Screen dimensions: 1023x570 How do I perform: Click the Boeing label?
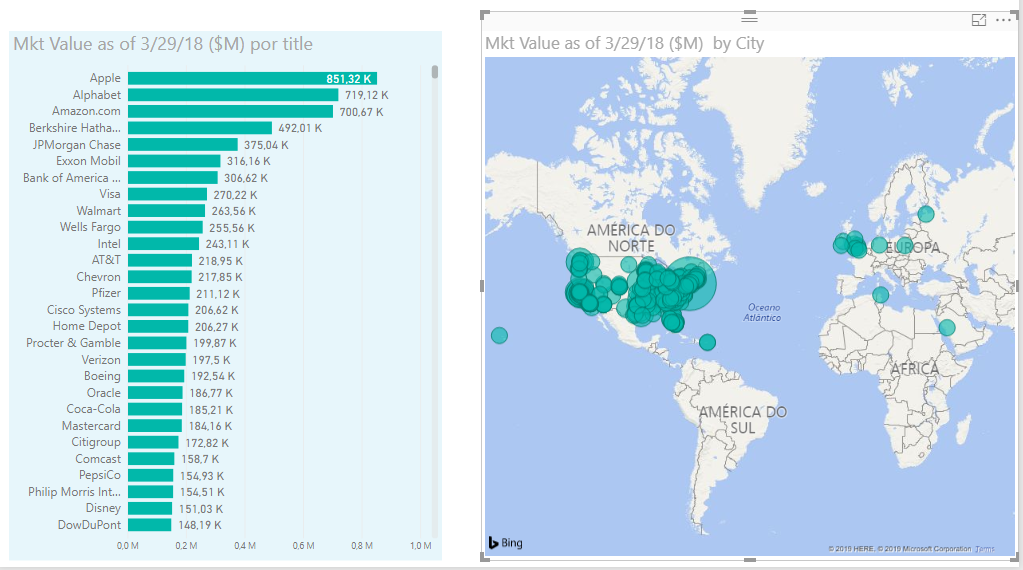coord(102,376)
